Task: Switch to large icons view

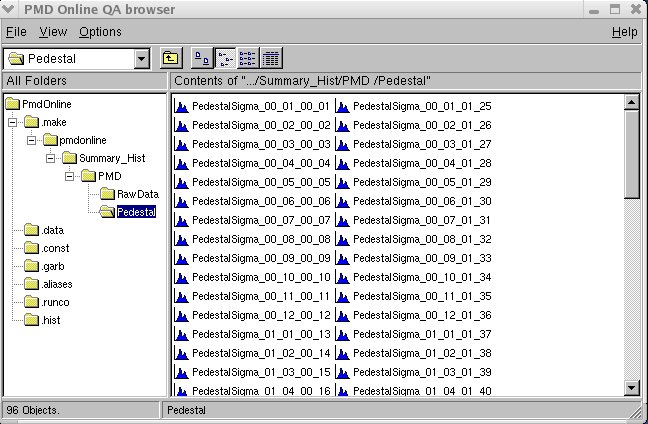Action: tap(202, 58)
